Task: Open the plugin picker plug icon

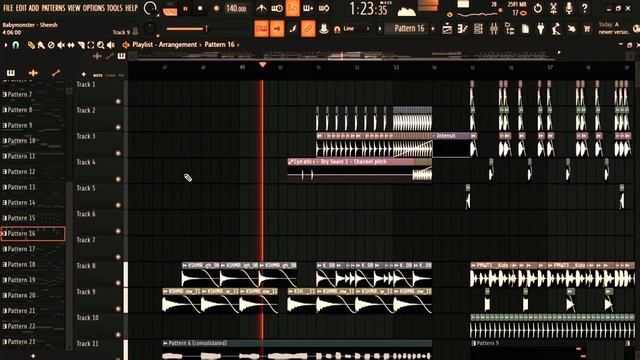Action: 541,29
